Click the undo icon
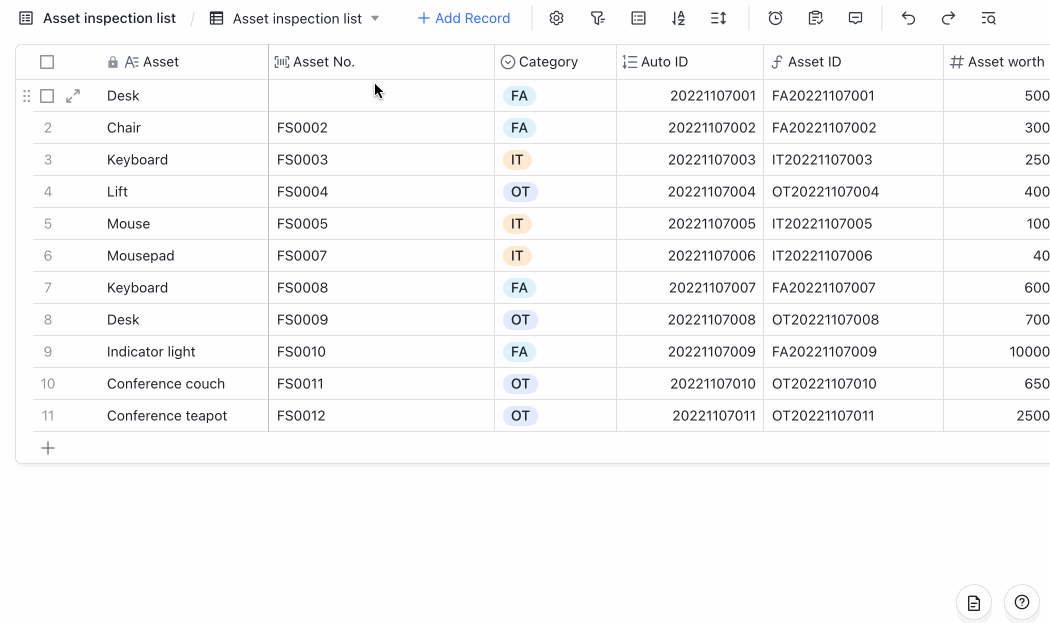Screen dimensions: 1050x623 907,18
